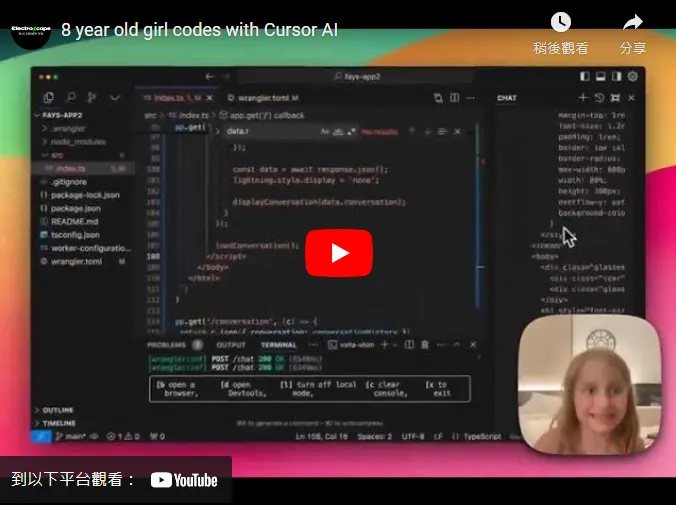This screenshot has height=505, width=676.
Task: Open the Source Control branch icon
Action: 92,97
